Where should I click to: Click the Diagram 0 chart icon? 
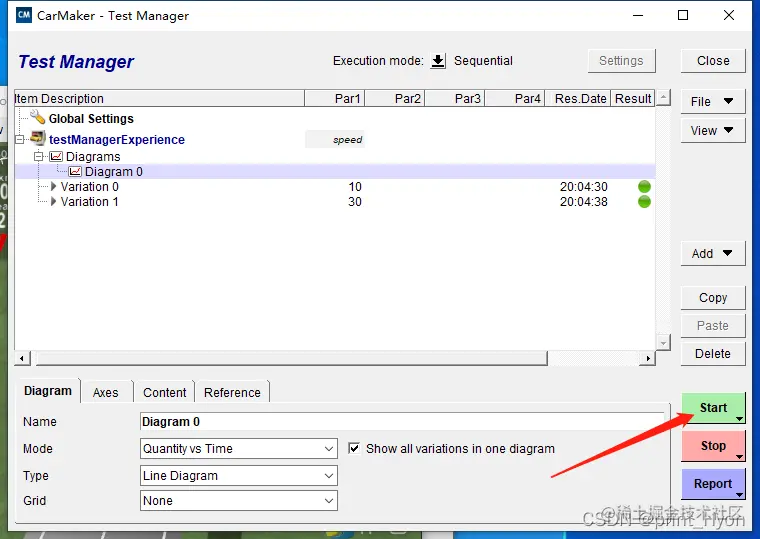coord(75,172)
